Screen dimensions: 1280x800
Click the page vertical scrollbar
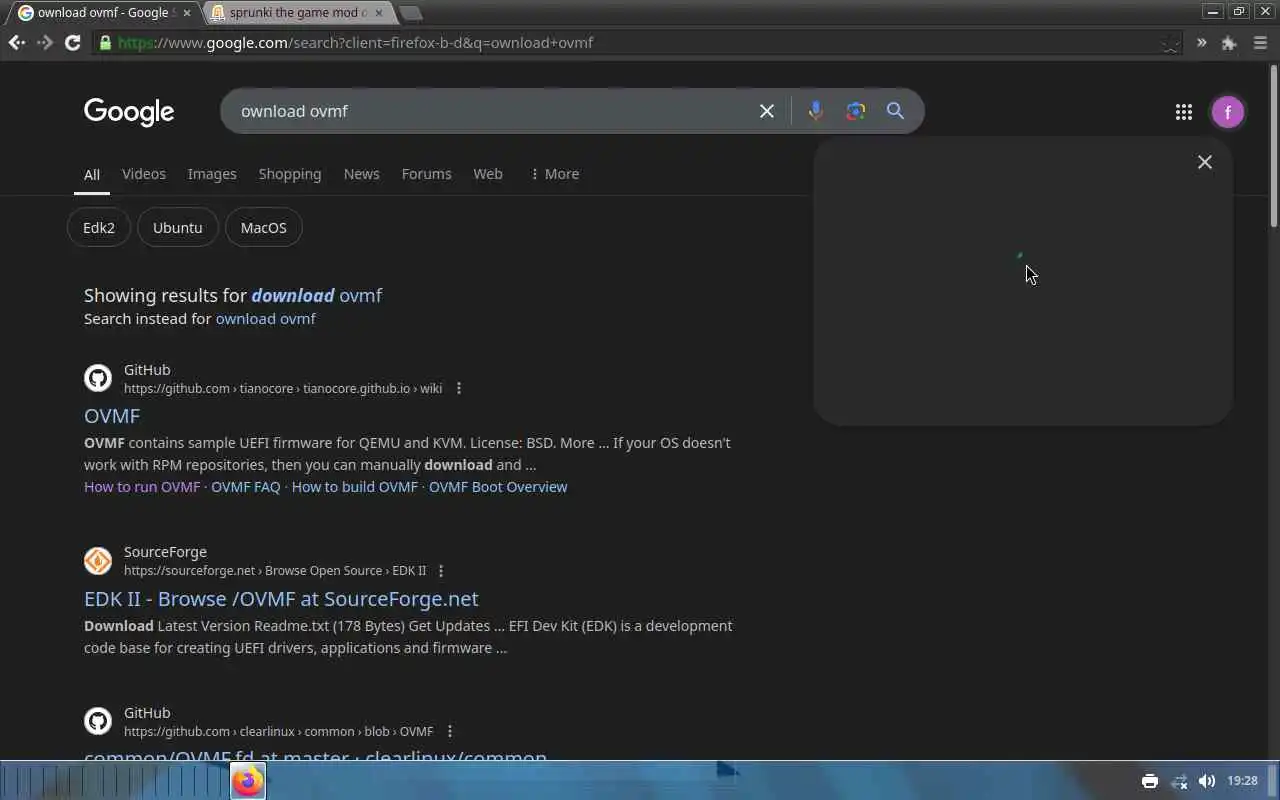pos(1274,145)
